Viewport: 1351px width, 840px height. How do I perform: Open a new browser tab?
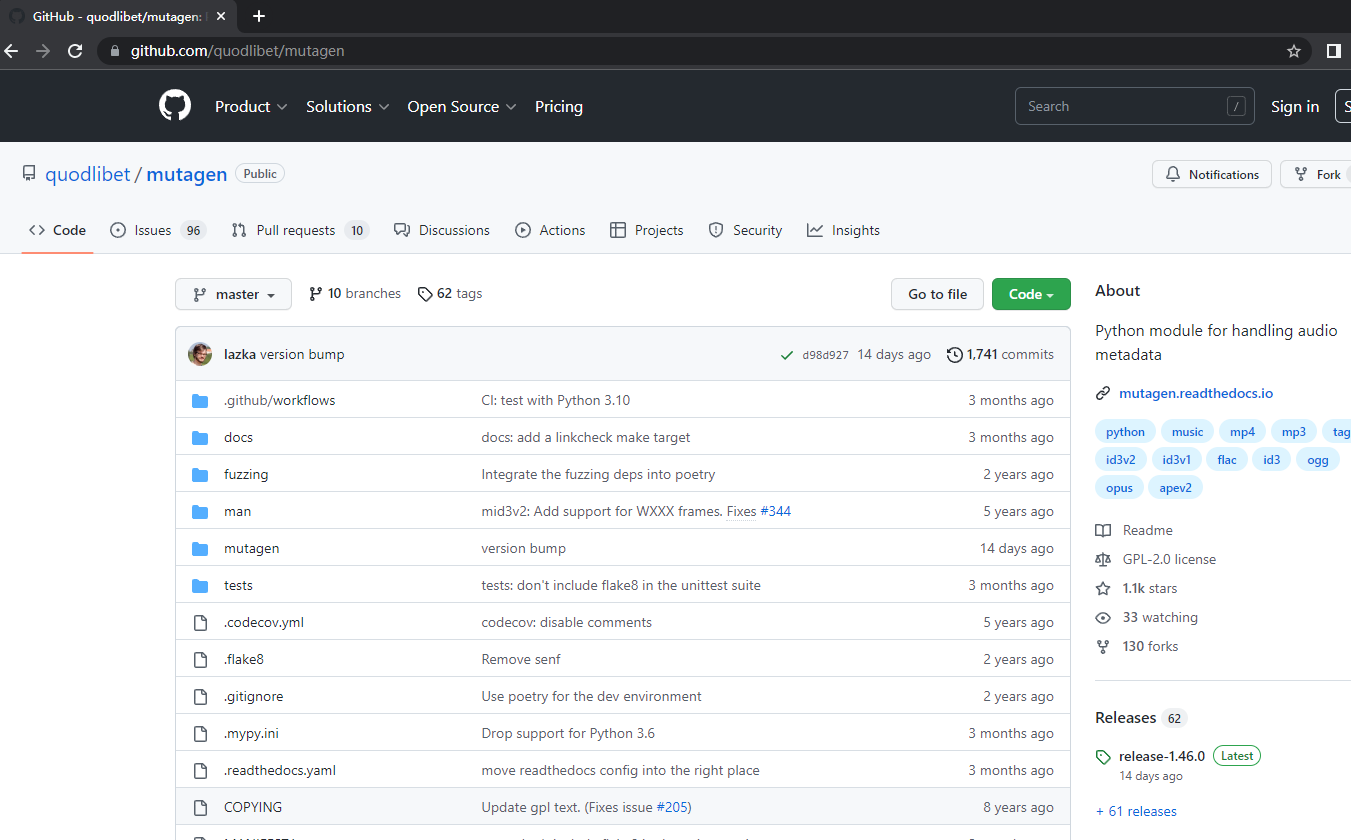coord(259,16)
